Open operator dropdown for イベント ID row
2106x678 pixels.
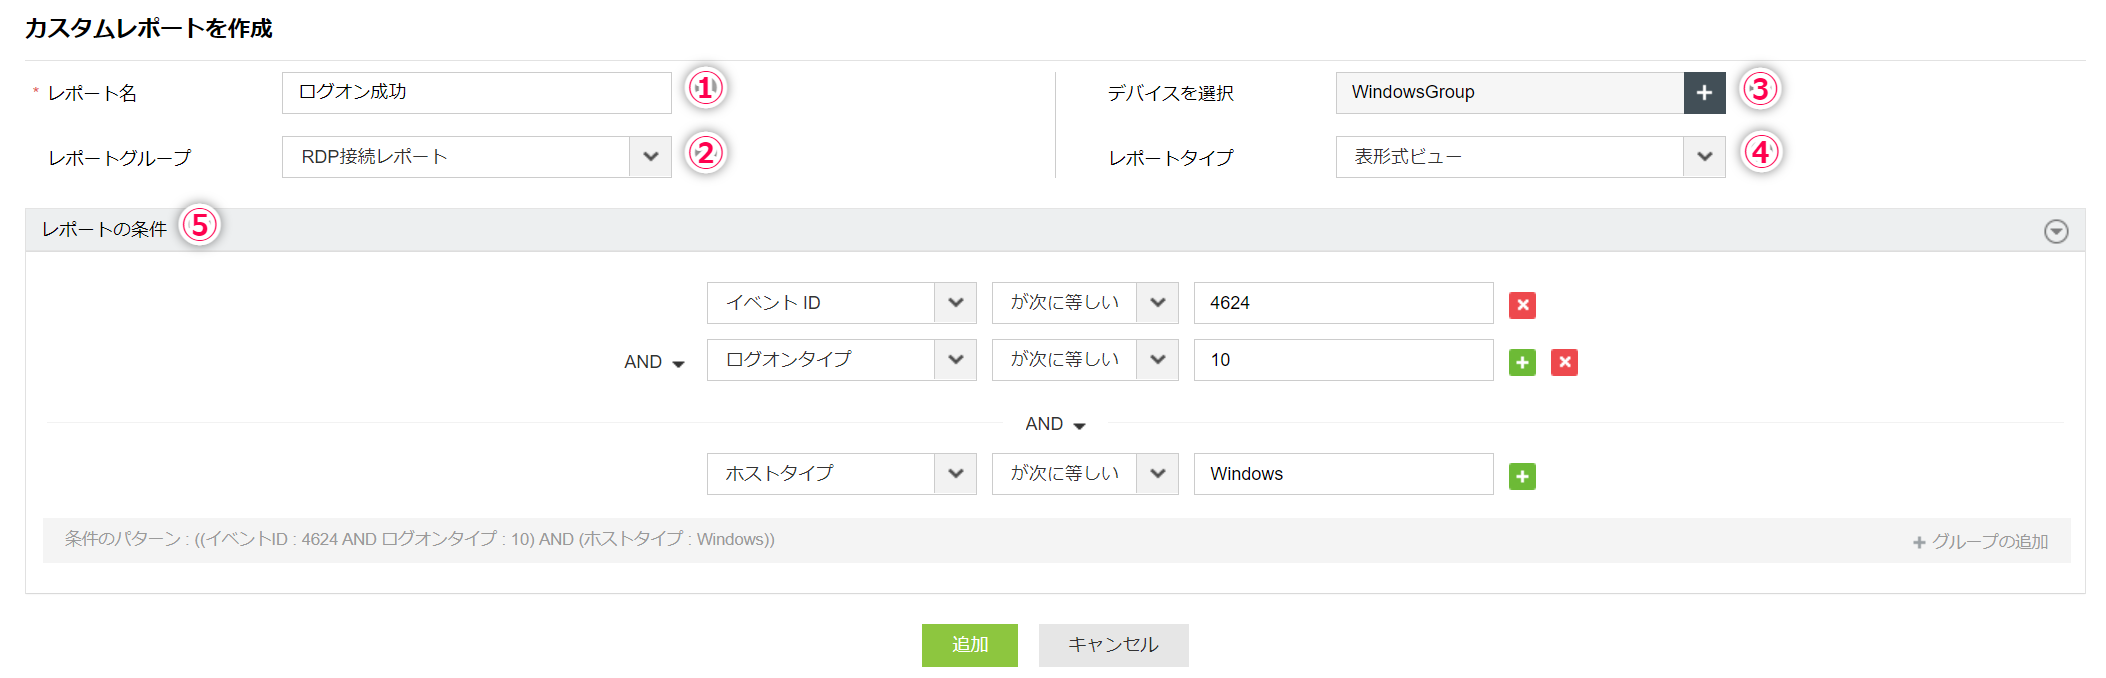tap(1157, 303)
